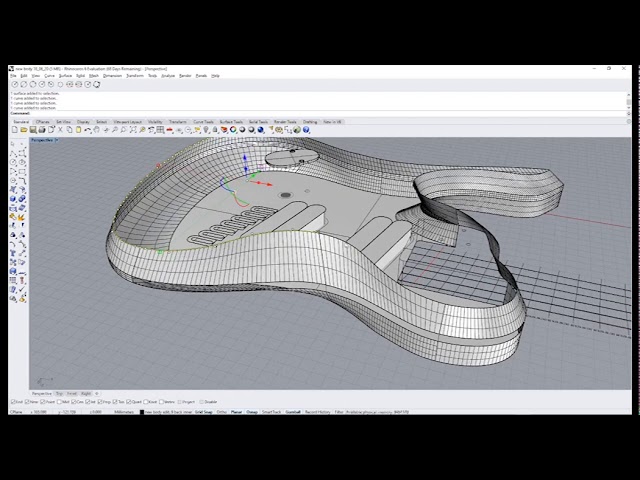The width and height of the screenshot is (640, 480).
Task: Toggle Ortho in status bar
Action: 222,412
